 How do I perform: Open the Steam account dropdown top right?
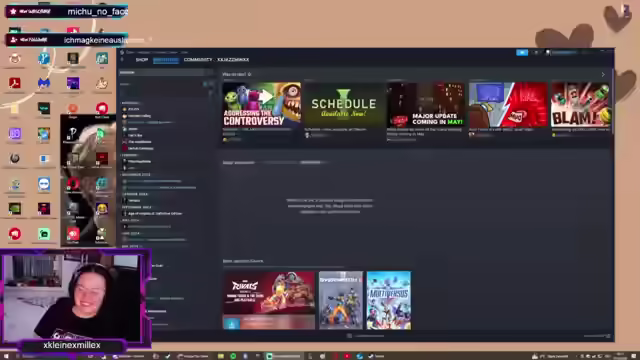click(x=564, y=53)
